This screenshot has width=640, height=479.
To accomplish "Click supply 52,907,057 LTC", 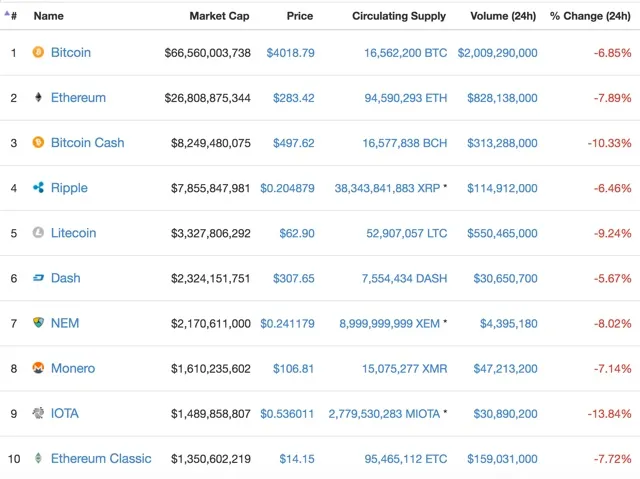I will (407, 233).
